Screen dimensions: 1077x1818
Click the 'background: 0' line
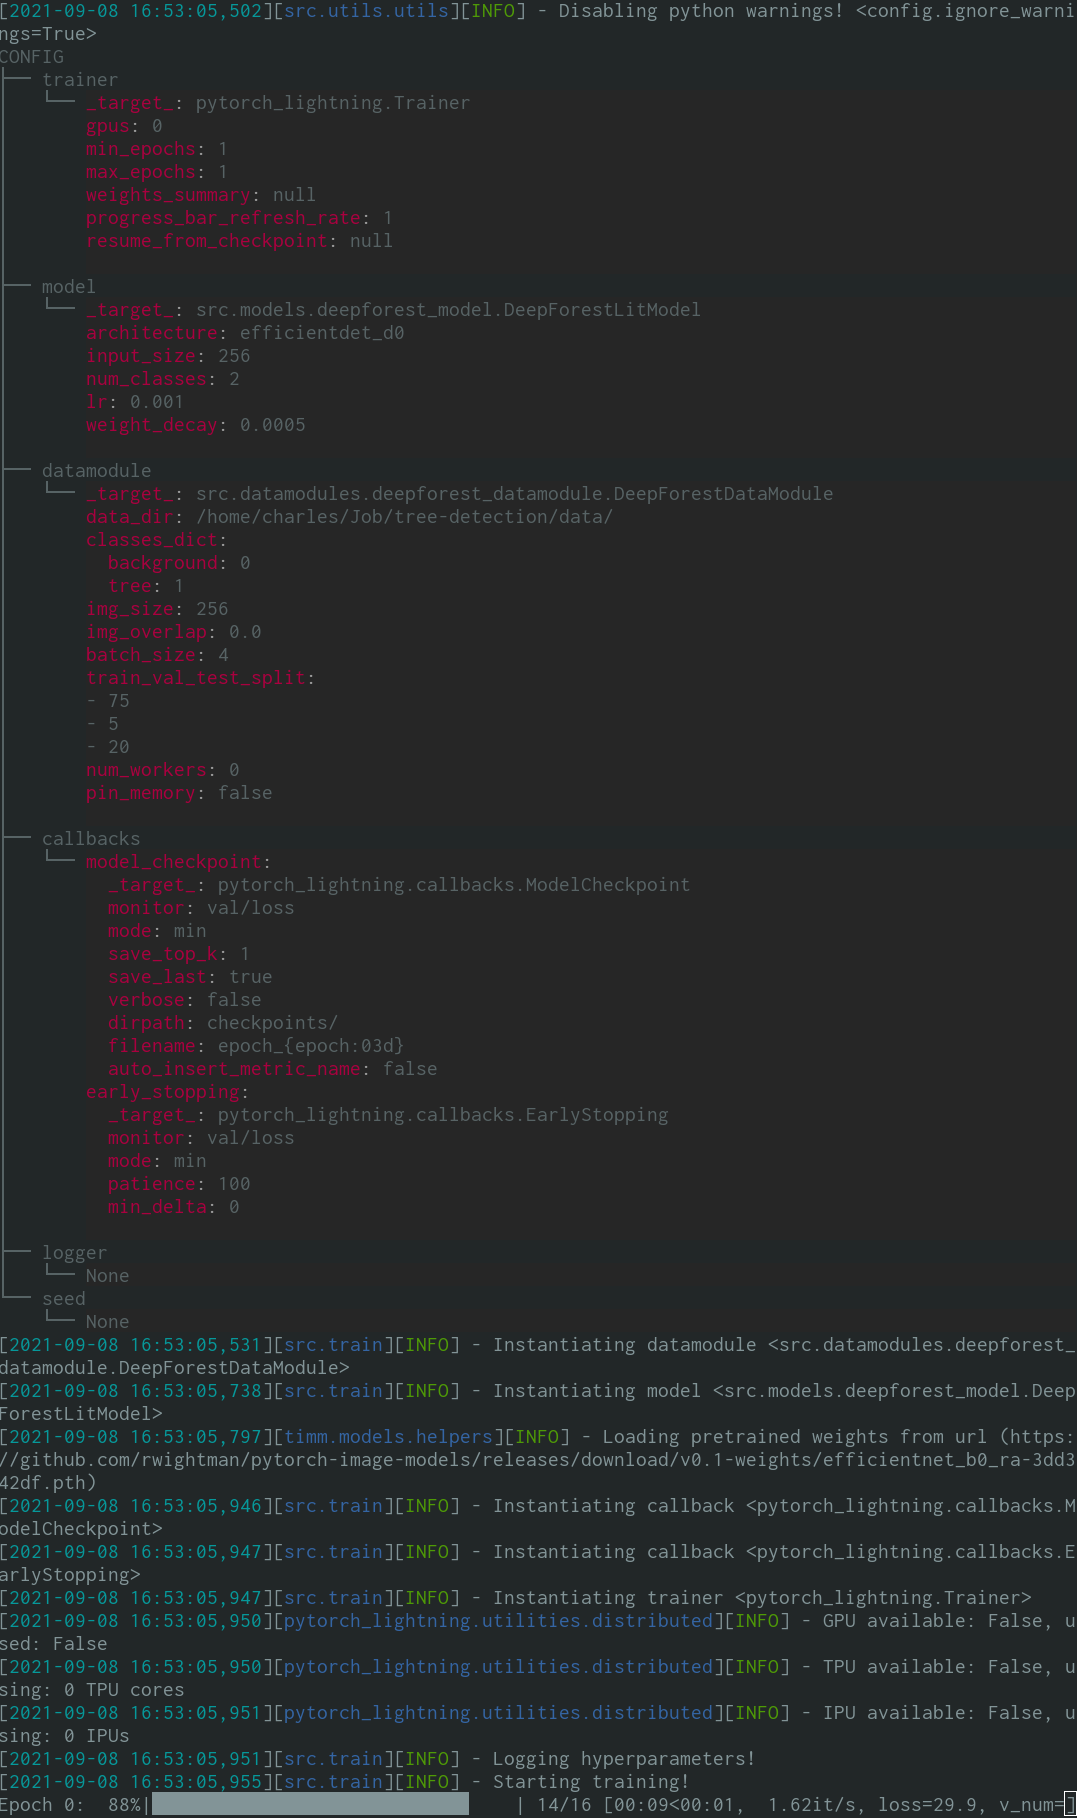point(179,563)
